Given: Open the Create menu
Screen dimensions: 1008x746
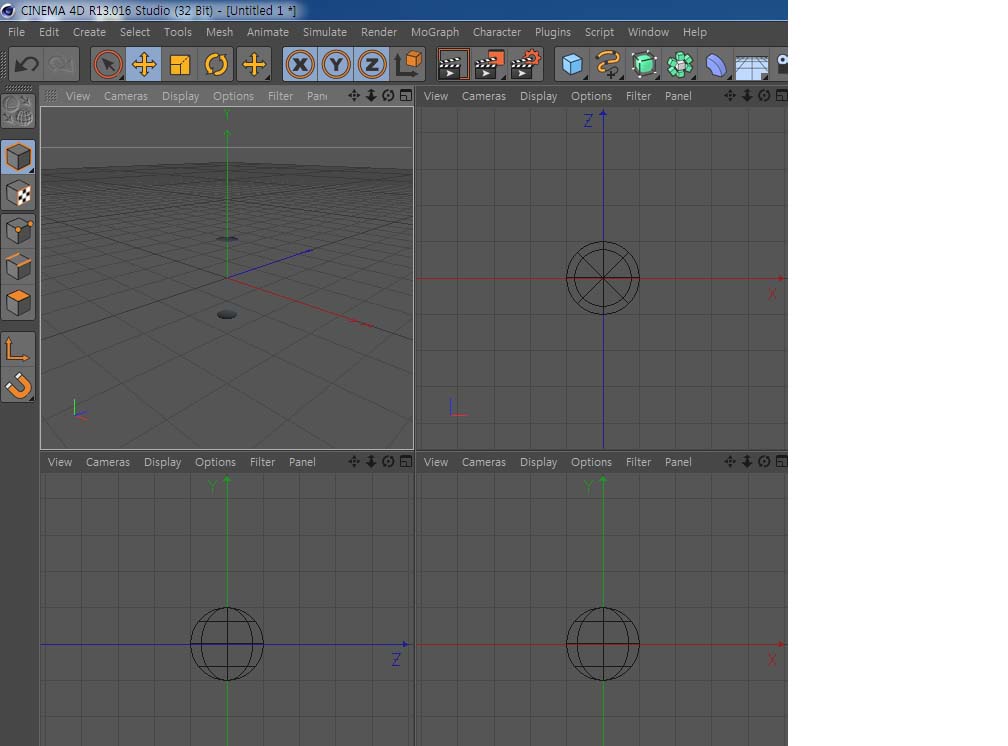Looking at the screenshot, I should point(89,32).
